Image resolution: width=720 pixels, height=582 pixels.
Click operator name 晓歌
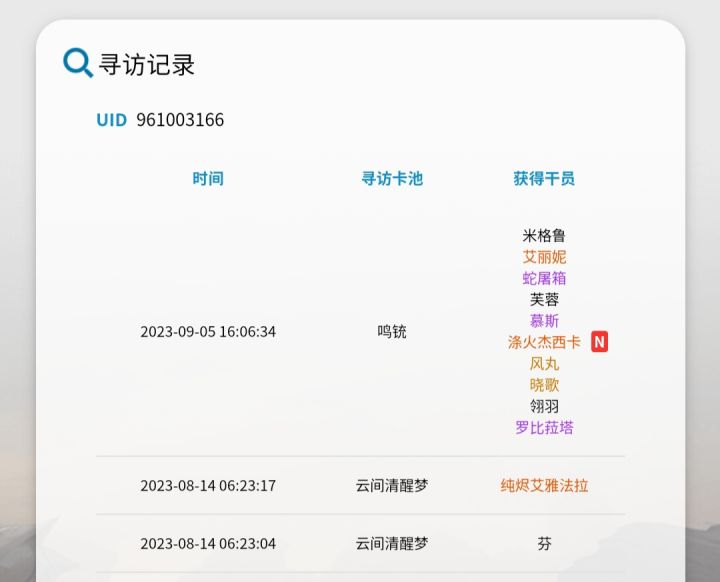(544, 385)
